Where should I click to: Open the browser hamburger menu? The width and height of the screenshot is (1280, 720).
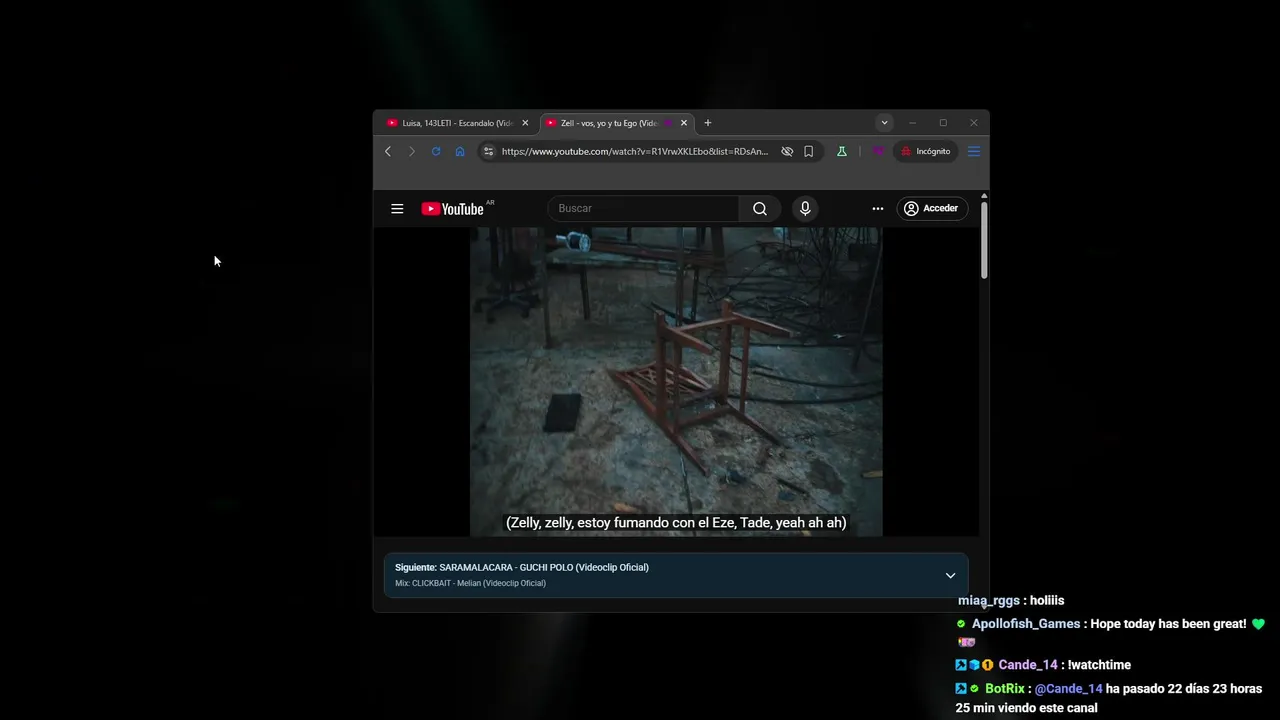point(973,151)
